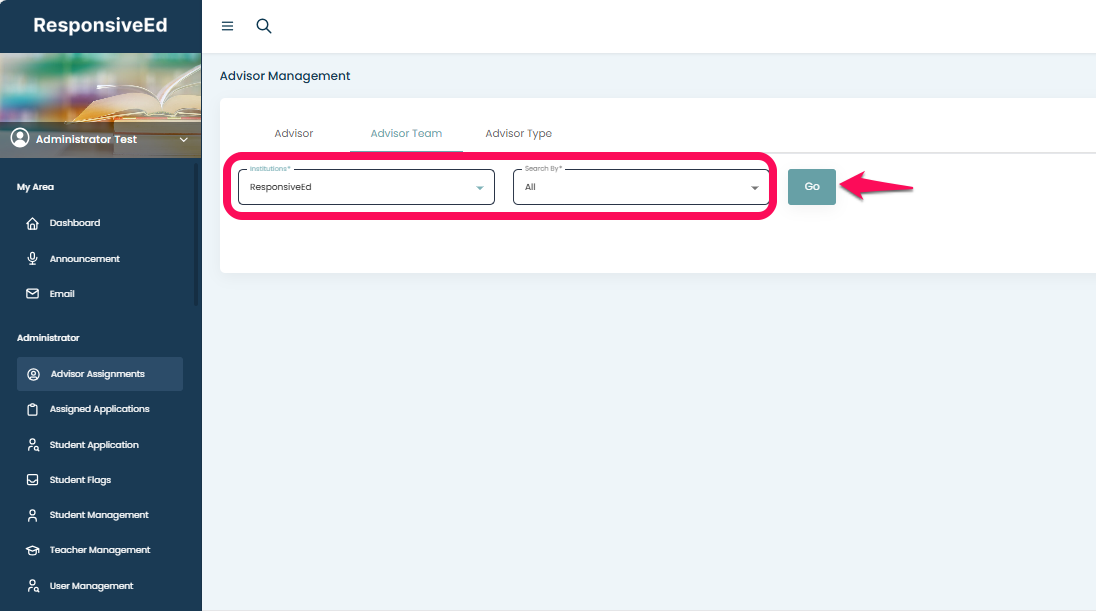Open Advisor Assignments in sidebar
The image size is (1096, 611).
pyautogui.click(x=98, y=374)
